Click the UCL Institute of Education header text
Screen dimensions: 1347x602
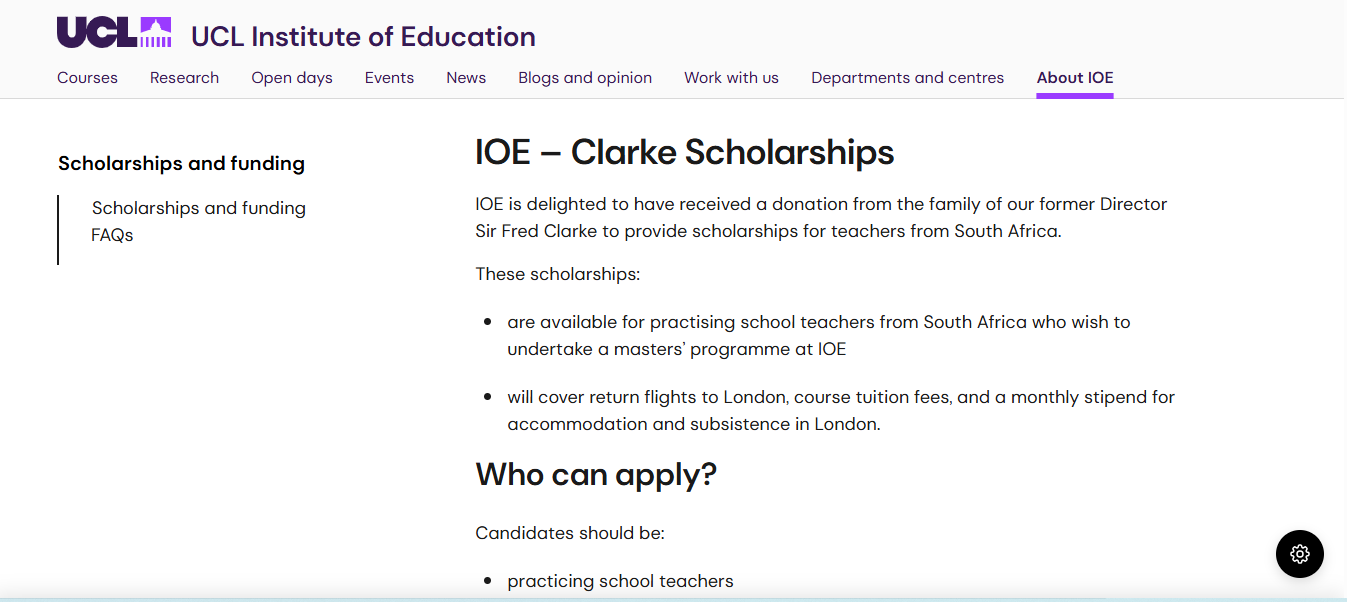click(x=362, y=36)
